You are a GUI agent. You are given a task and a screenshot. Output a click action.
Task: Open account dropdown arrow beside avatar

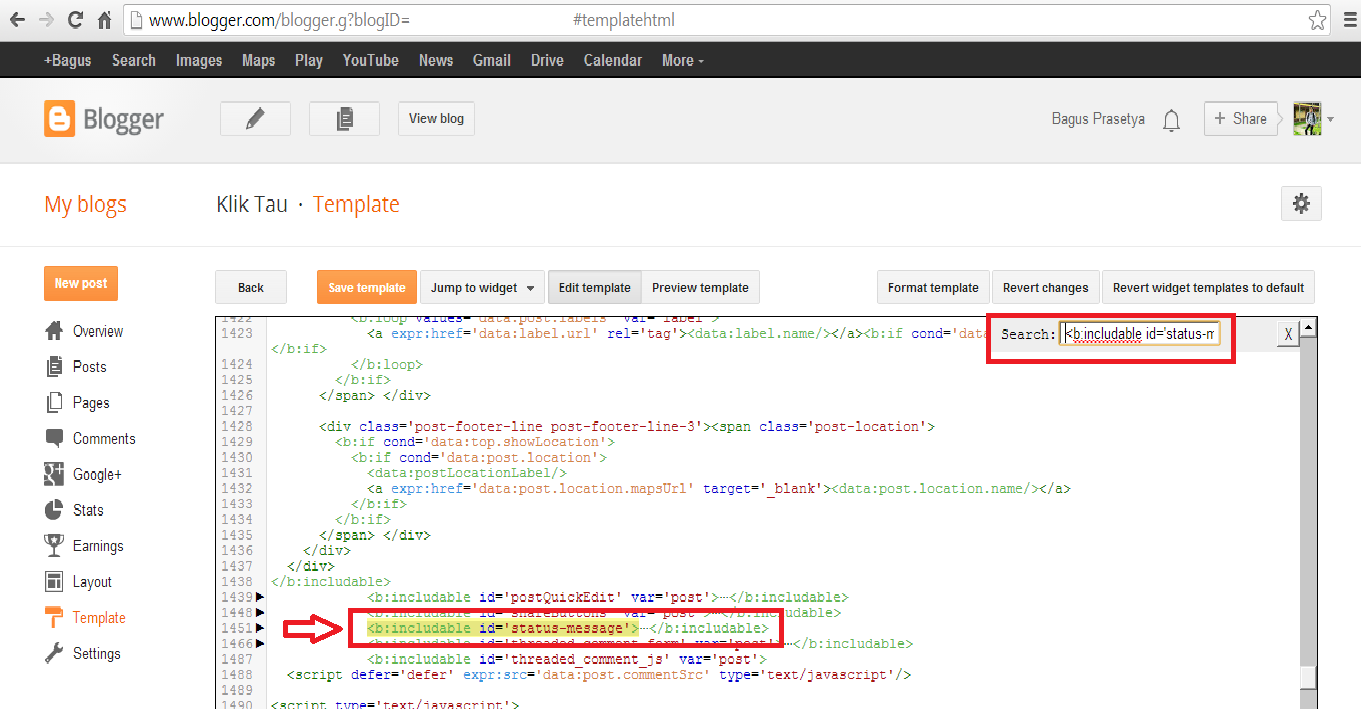[x=1330, y=119]
